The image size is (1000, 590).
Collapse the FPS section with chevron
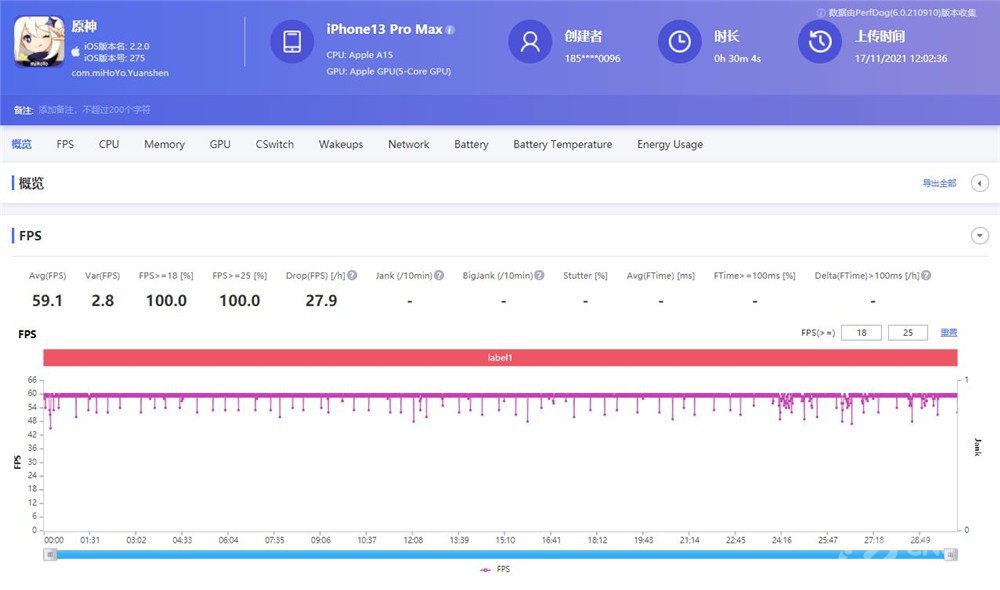pyautogui.click(x=980, y=236)
